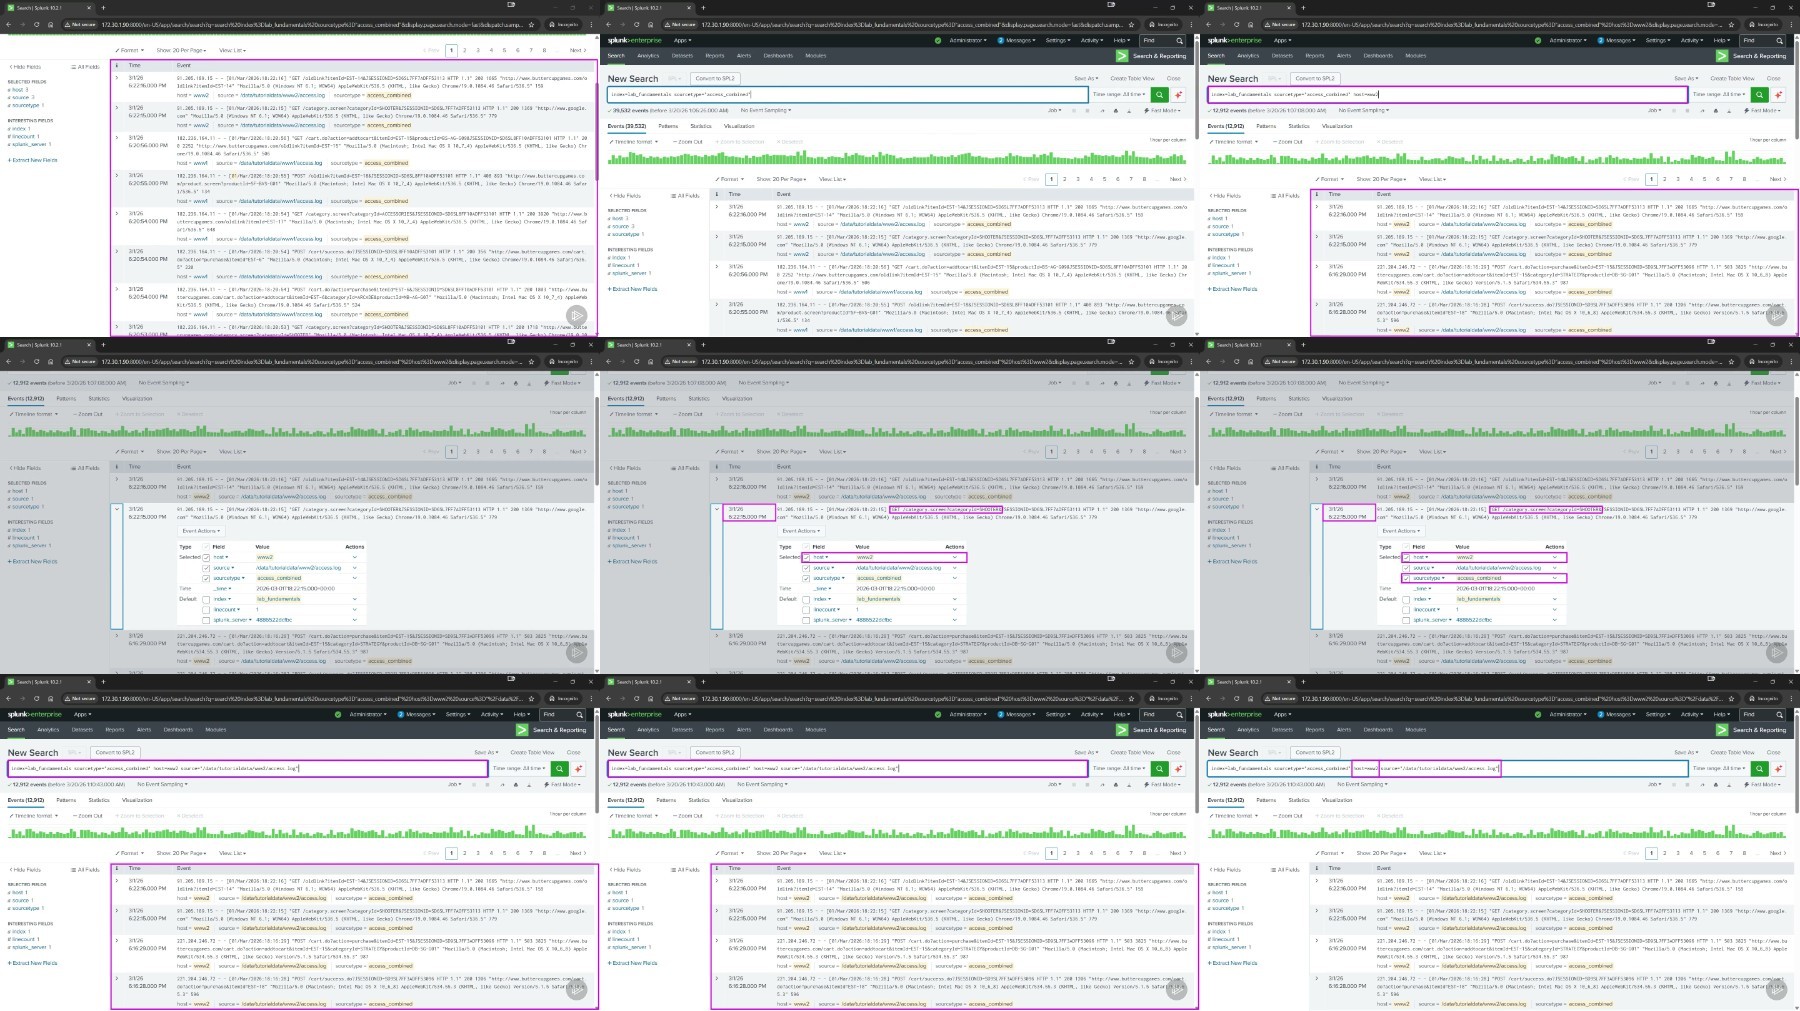Click Splunk enterprise logo in top-middle screenshot

pos(634,40)
